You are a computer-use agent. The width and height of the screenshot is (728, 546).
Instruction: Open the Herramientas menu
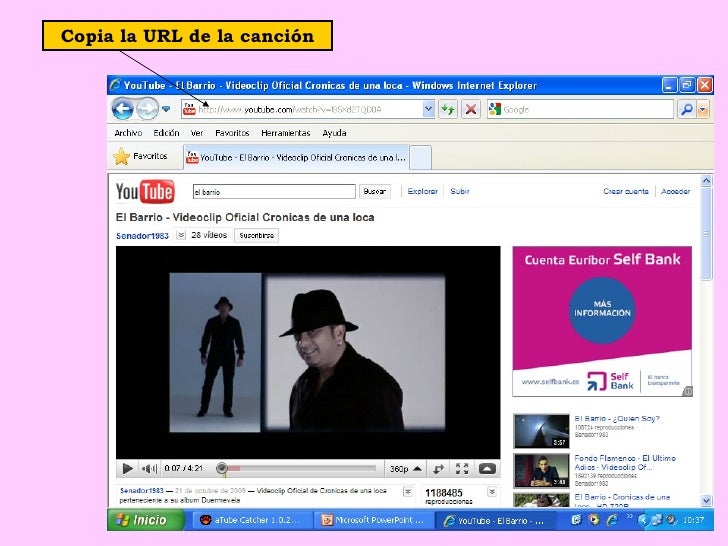point(286,133)
